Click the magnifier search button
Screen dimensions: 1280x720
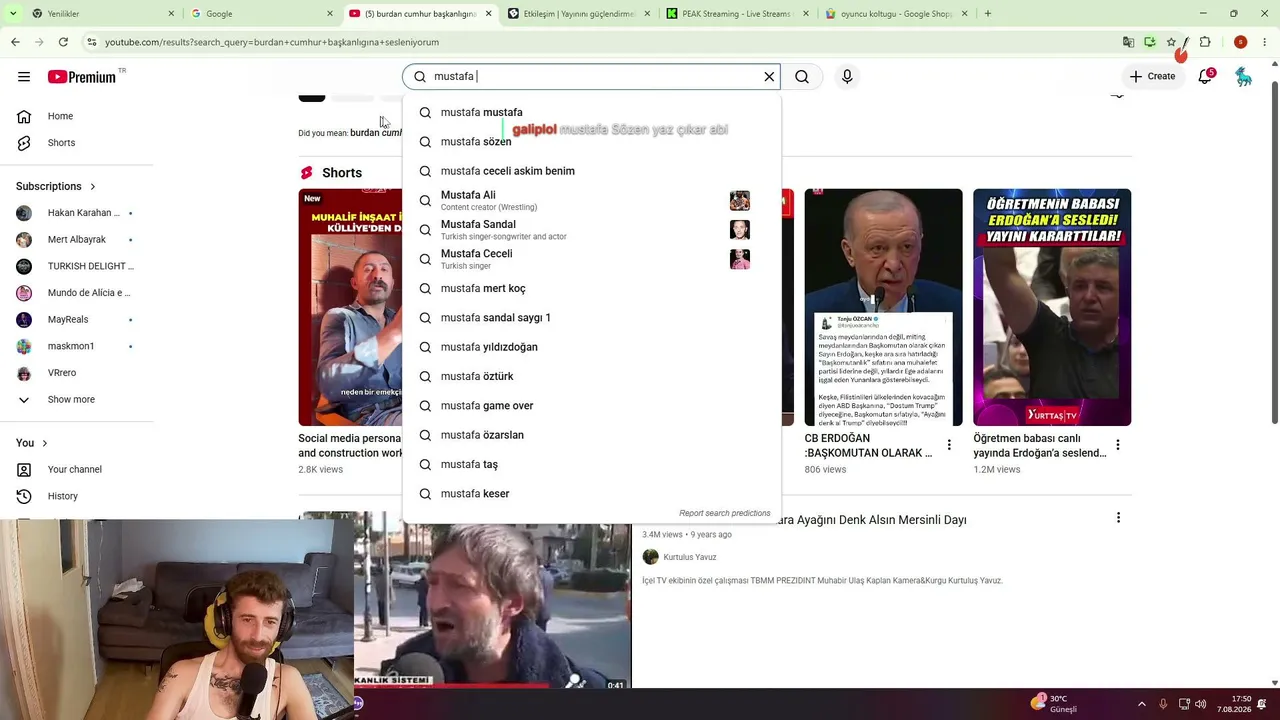(802, 77)
